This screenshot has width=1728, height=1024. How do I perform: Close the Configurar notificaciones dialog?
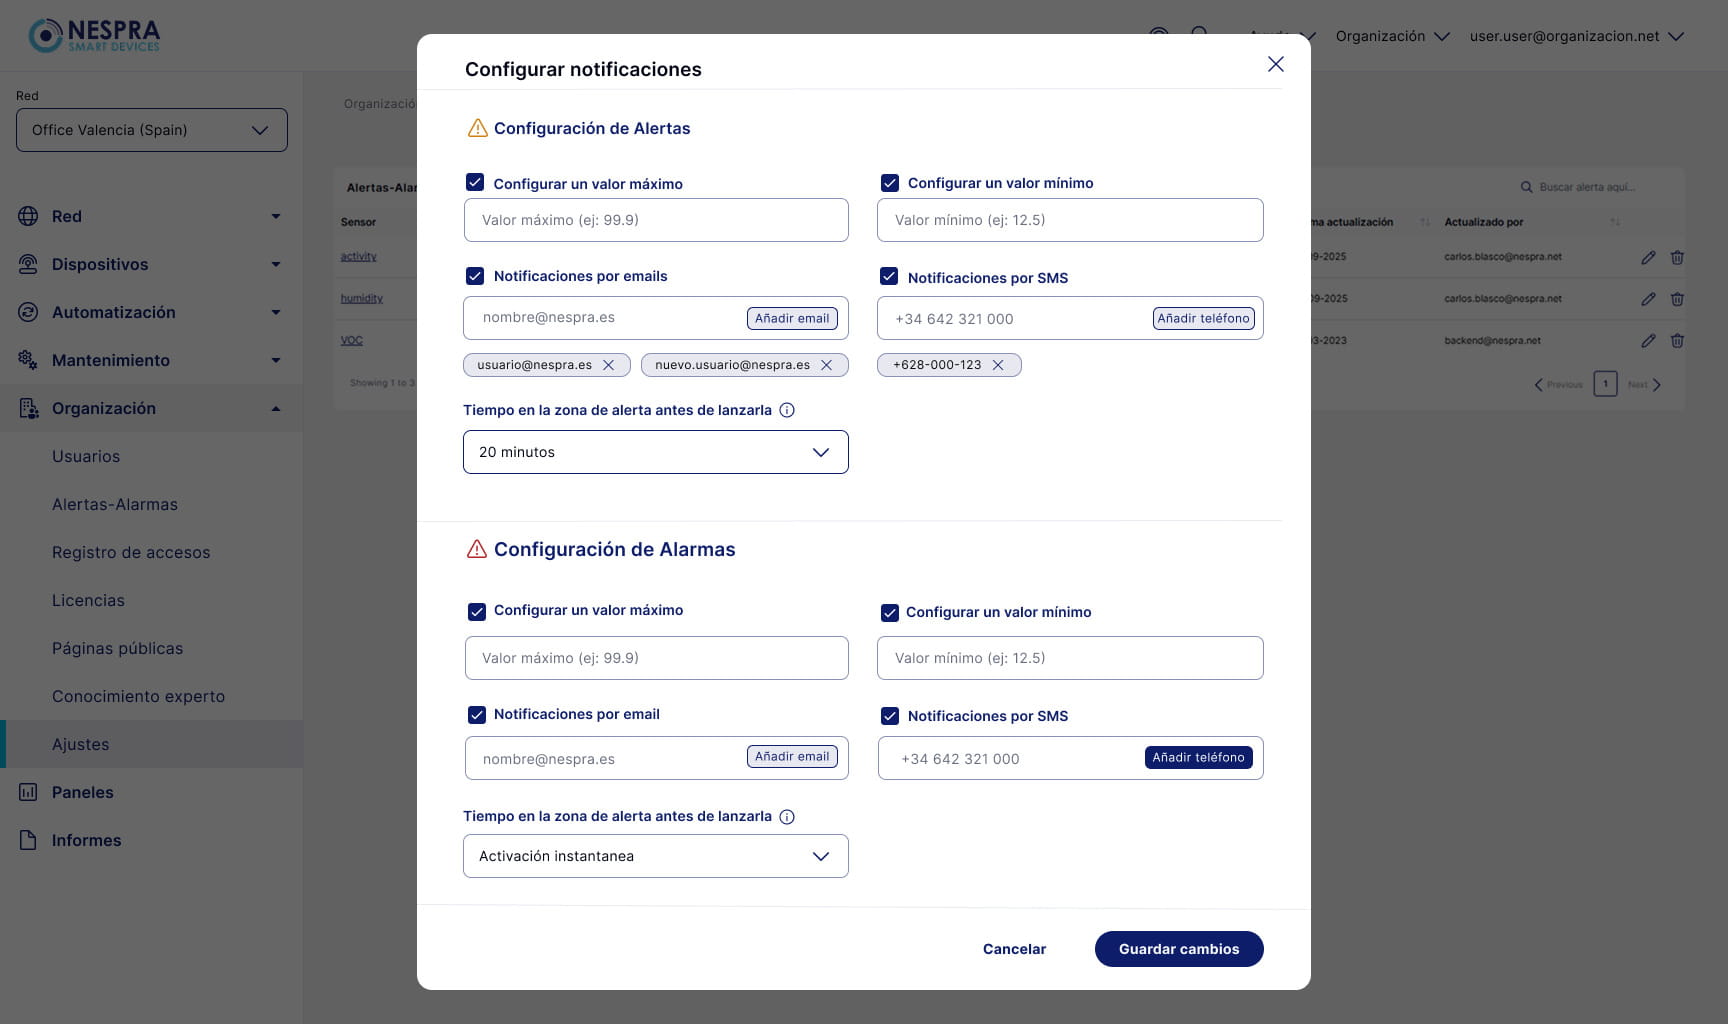point(1275,64)
